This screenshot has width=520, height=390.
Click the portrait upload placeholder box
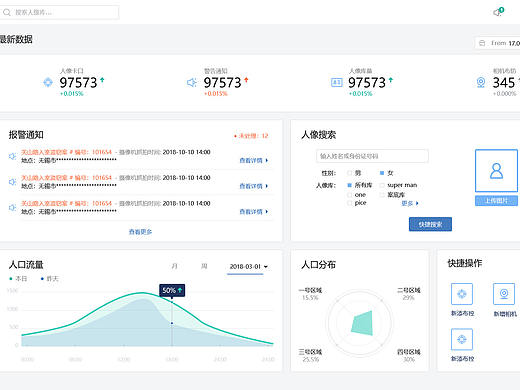[x=496, y=171]
